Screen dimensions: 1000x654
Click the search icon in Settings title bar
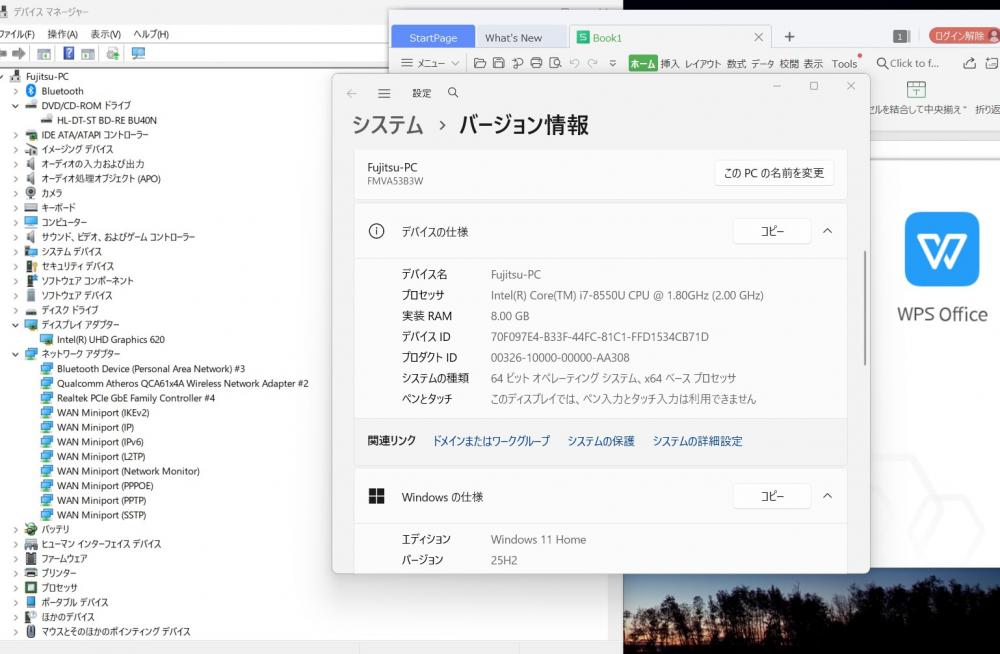(453, 93)
